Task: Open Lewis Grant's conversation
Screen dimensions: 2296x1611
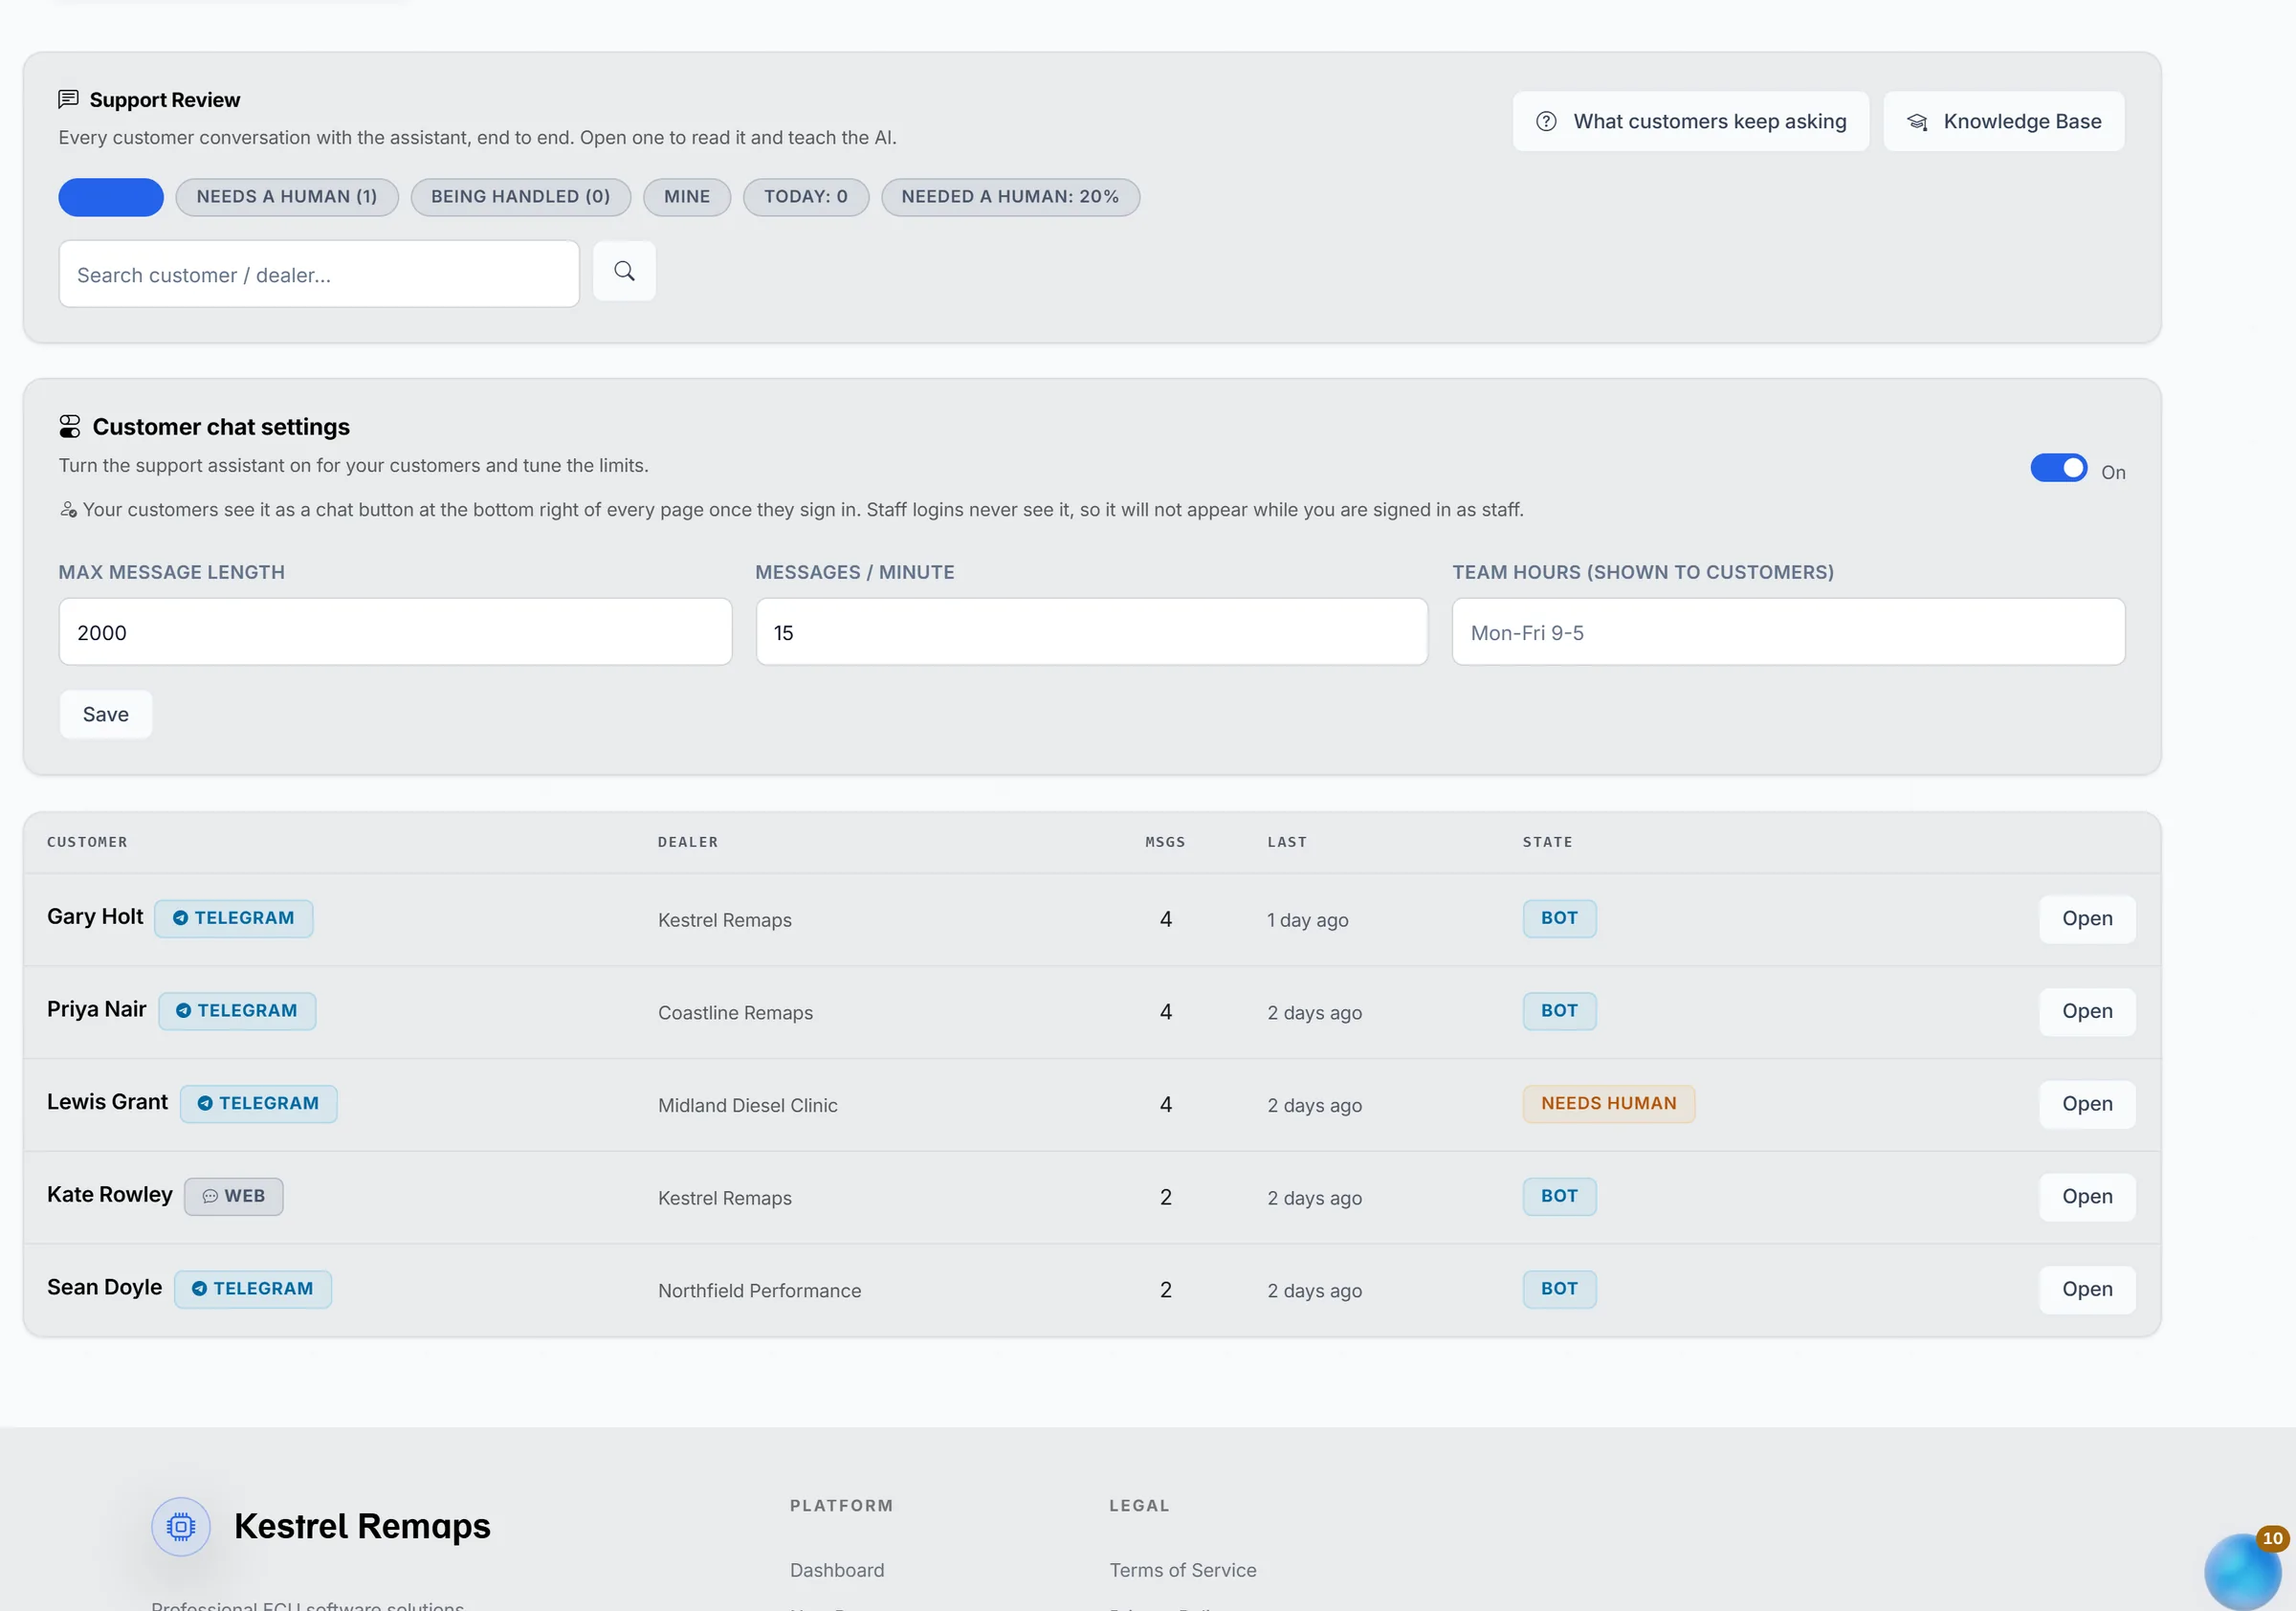Action: (2087, 1105)
